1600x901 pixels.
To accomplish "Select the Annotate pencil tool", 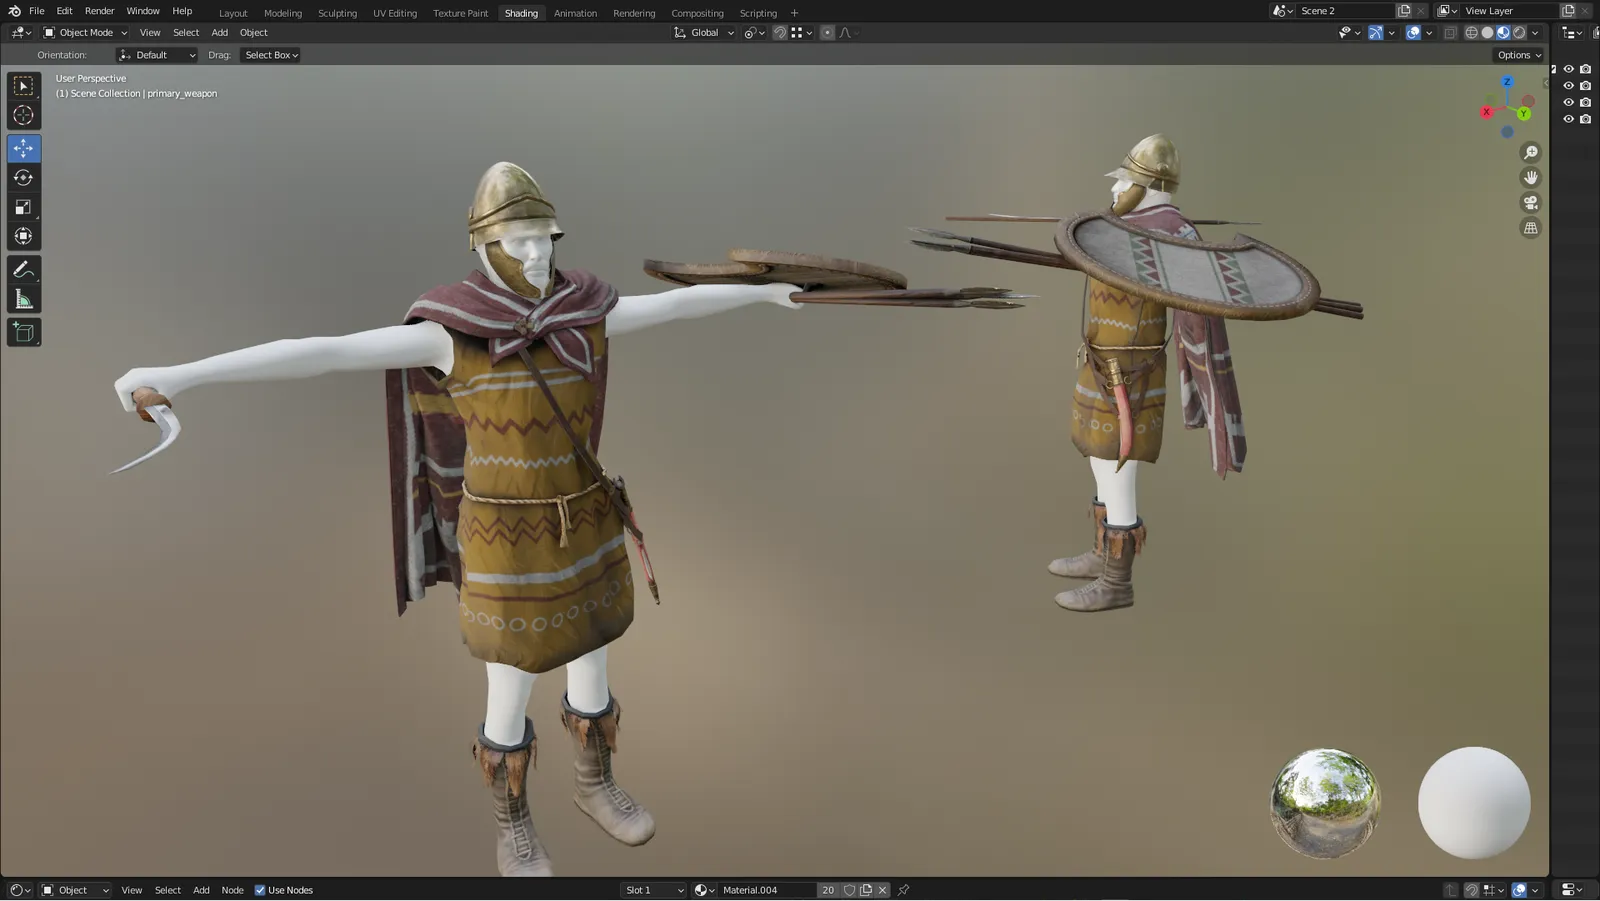I will click(23, 270).
